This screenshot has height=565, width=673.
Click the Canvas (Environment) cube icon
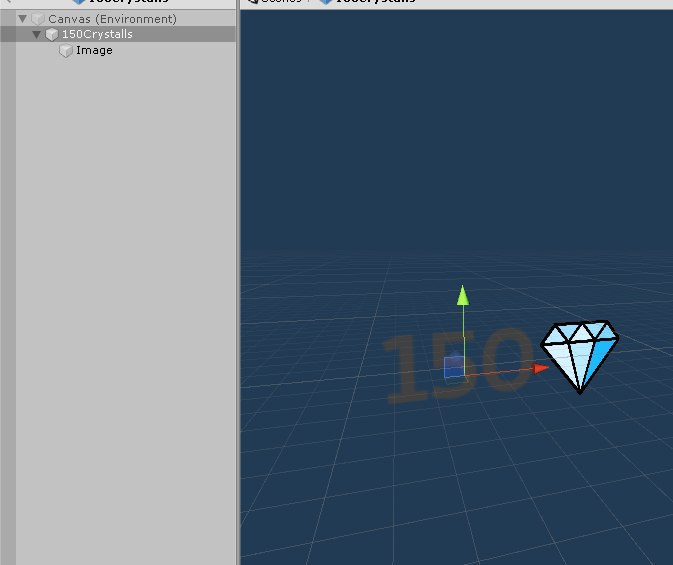38,19
